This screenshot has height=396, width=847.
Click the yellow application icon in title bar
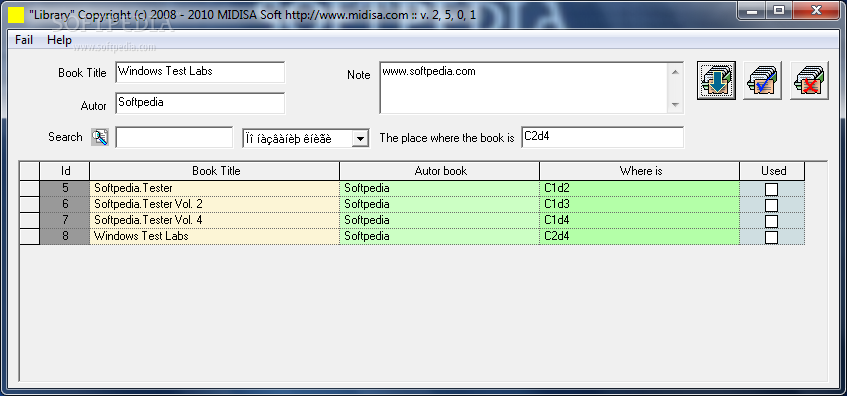click(16, 15)
